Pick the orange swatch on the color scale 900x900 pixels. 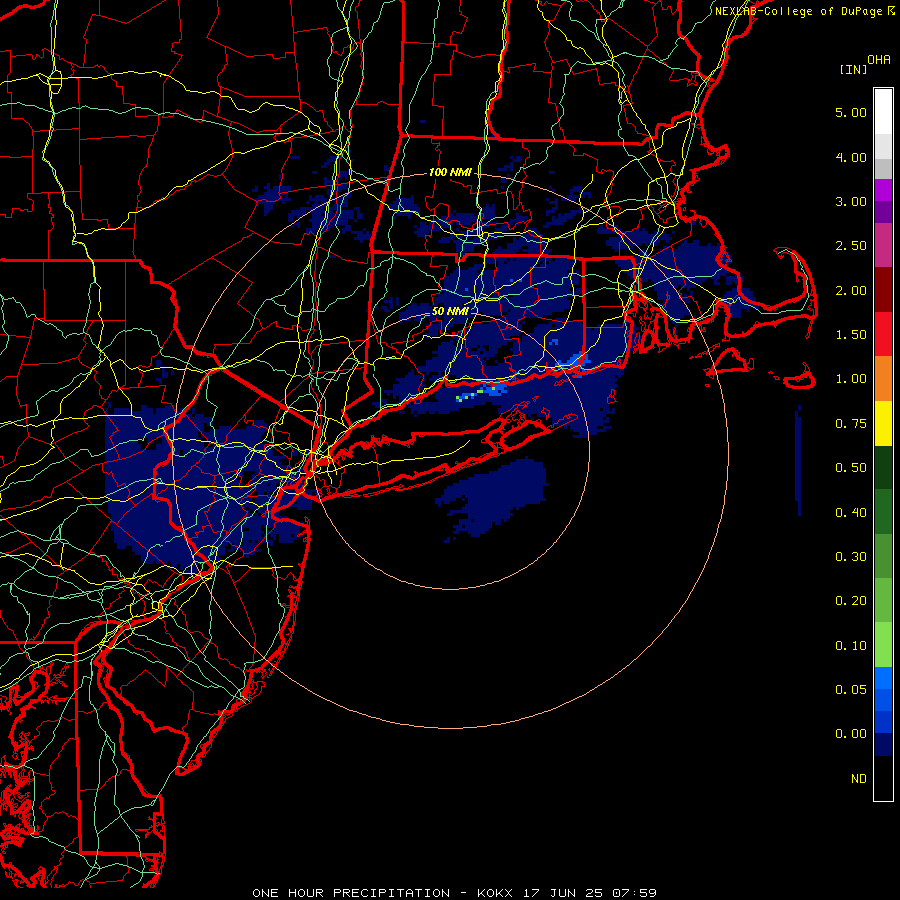pyautogui.click(x=883, y=379)
